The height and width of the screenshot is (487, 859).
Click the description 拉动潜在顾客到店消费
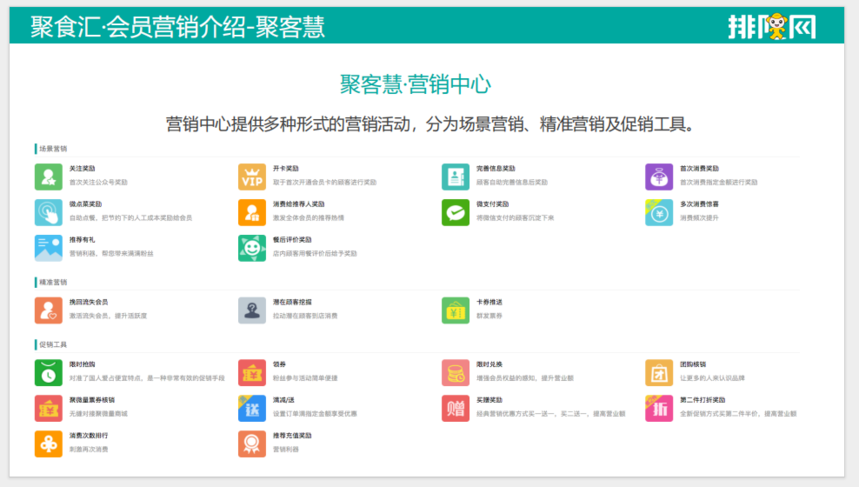[x=305, y=316]
